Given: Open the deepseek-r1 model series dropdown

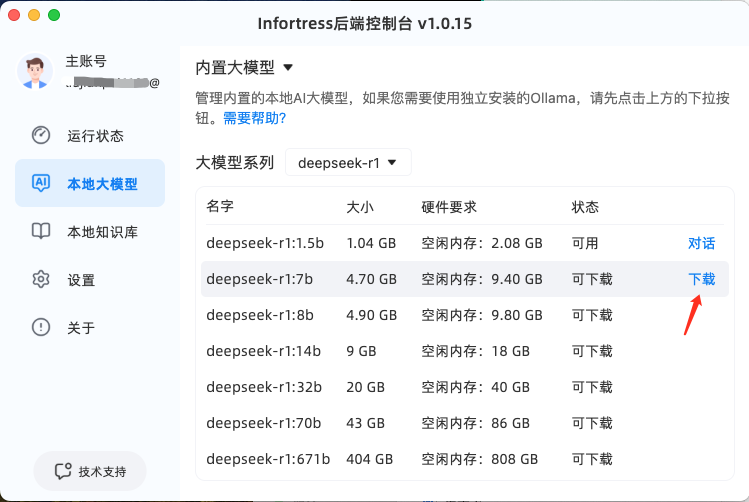Looking at the screenshot, I should (x=348, y=162).
